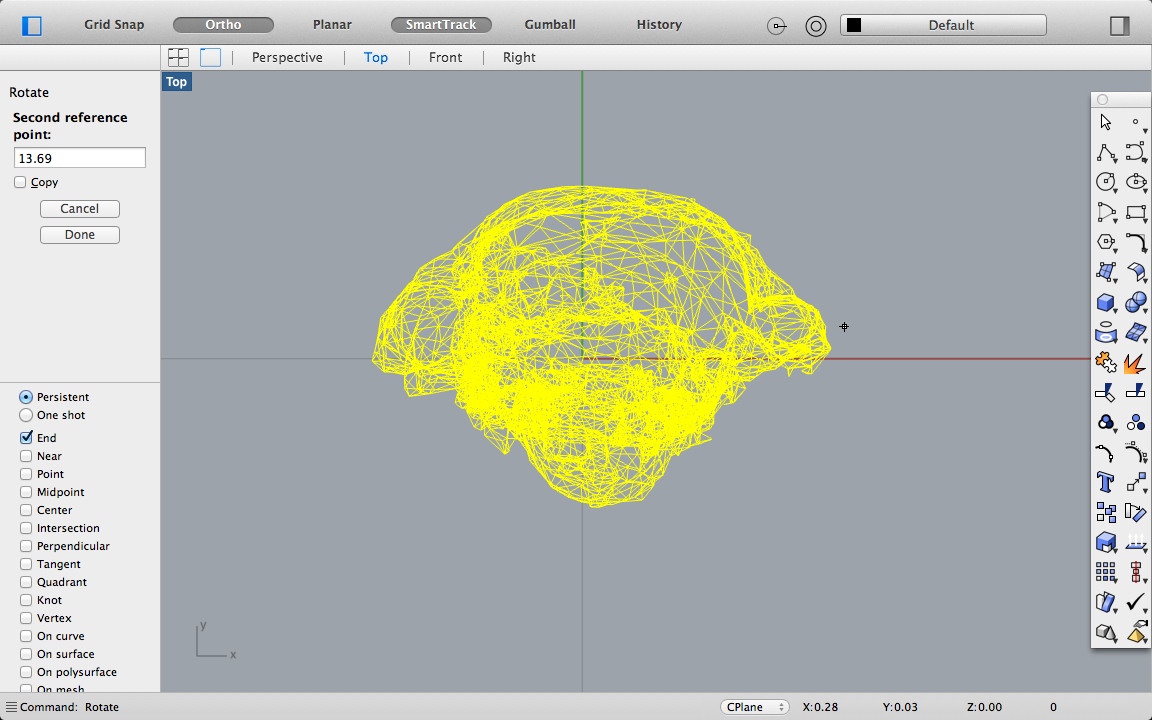The width and height of the screenshot is (1152, 720).
Task: Click the Done button
Action: [79, 234]
